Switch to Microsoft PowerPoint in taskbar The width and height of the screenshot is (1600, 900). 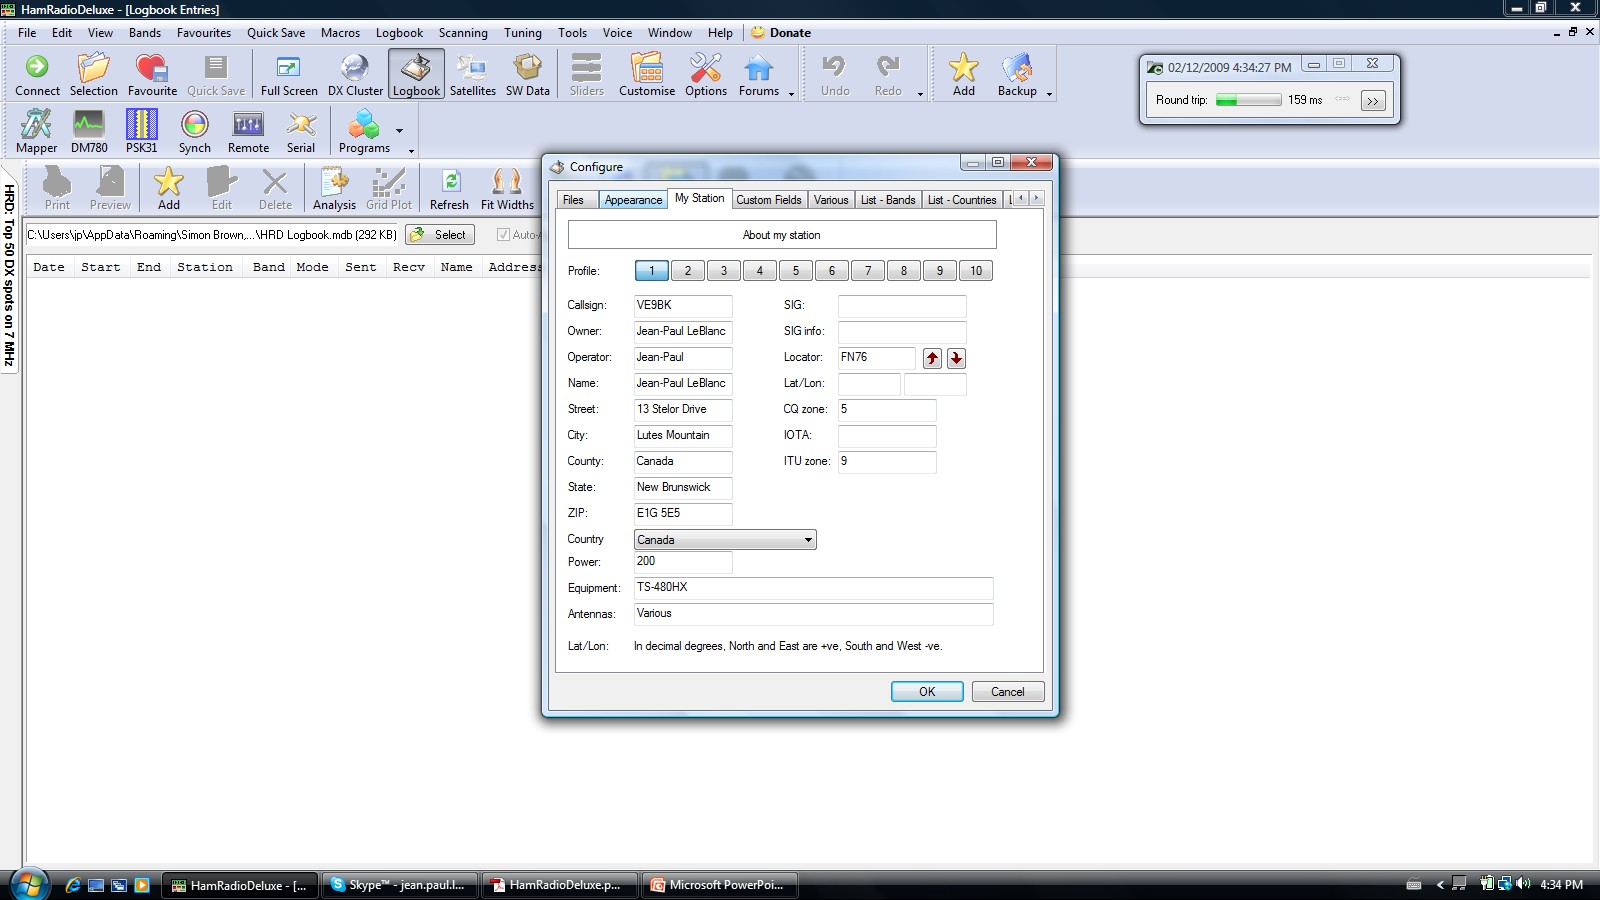click(718, 885)
